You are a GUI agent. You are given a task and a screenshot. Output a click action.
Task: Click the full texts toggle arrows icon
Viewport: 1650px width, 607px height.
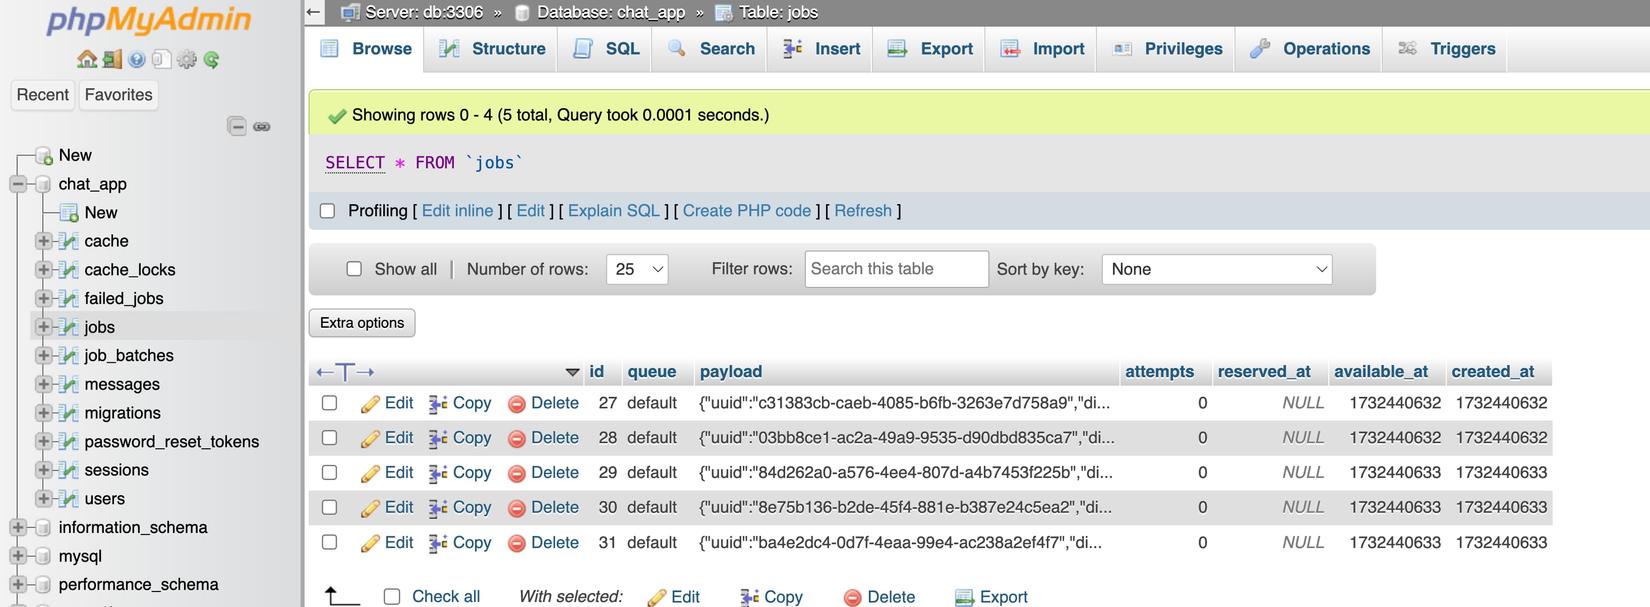pos(345,372)
